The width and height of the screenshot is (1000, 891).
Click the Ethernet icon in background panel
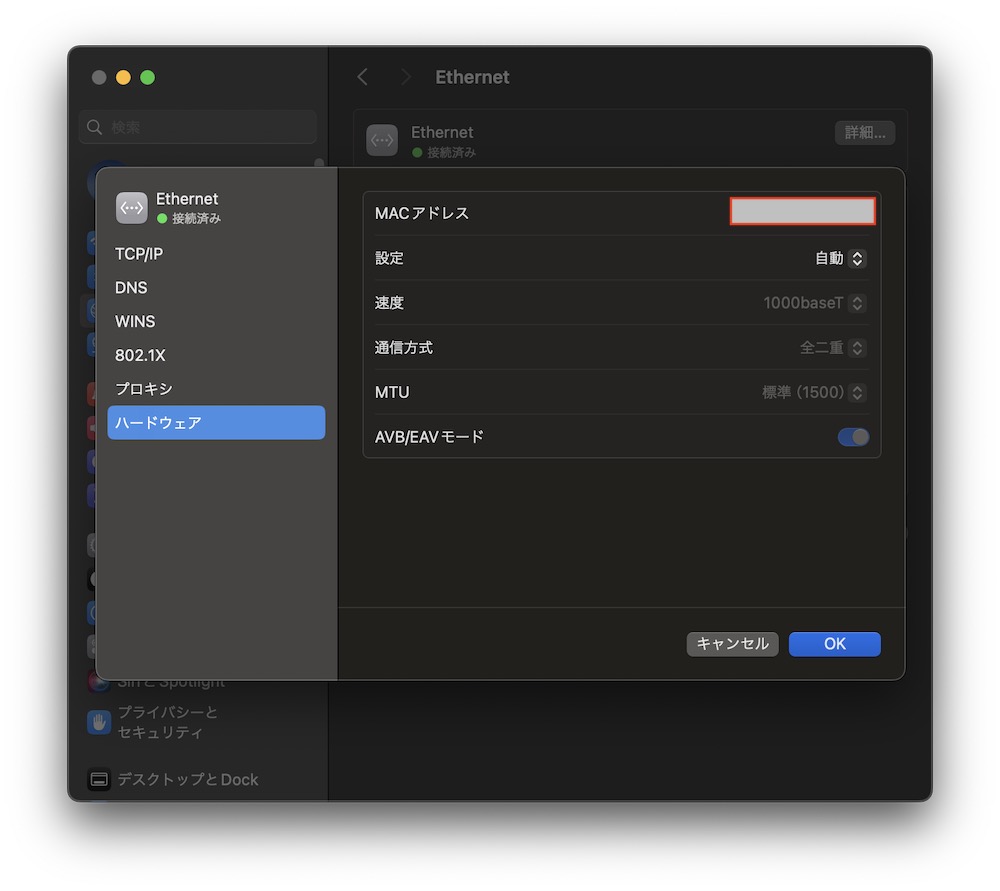(x=382, y=140)
